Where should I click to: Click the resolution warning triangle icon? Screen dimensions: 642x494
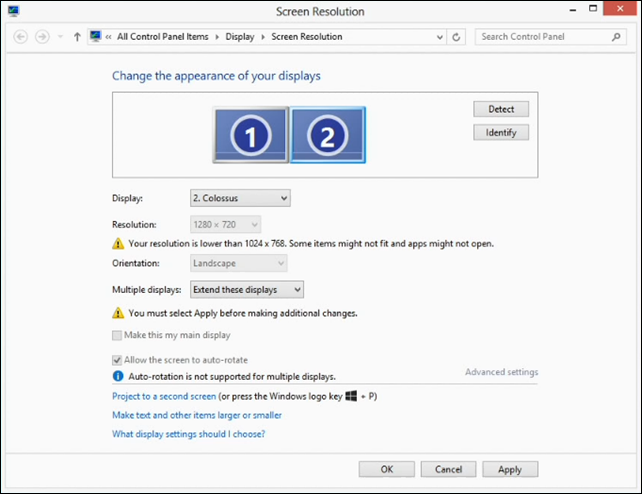pos(118,244)
